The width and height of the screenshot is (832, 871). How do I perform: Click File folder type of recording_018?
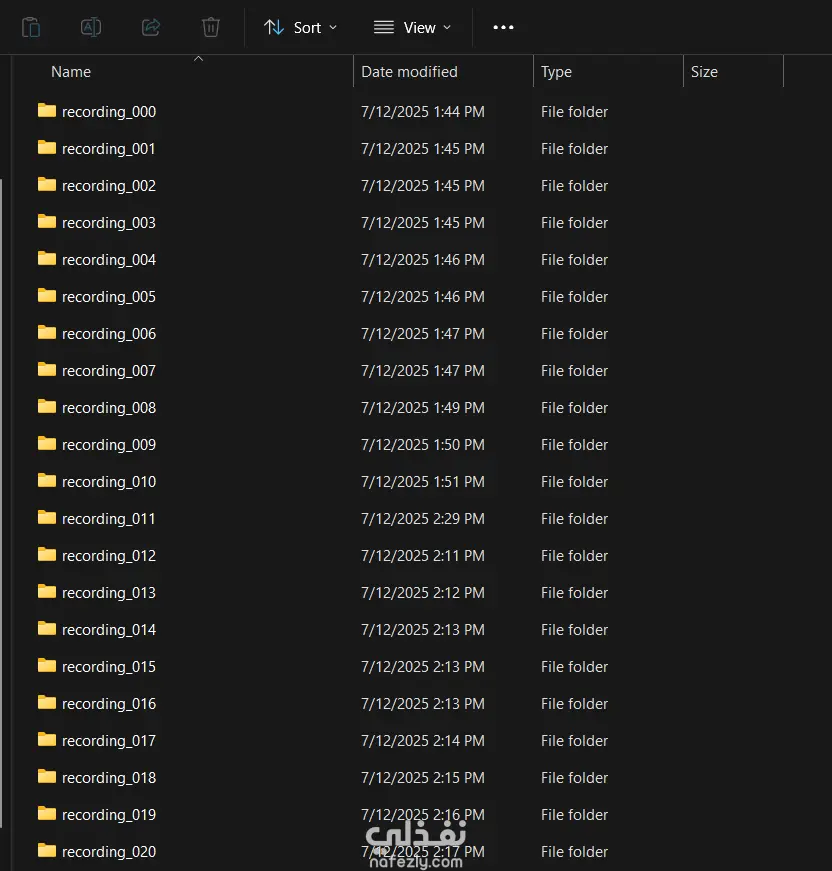pyautogui.click(x=574, y=778)
